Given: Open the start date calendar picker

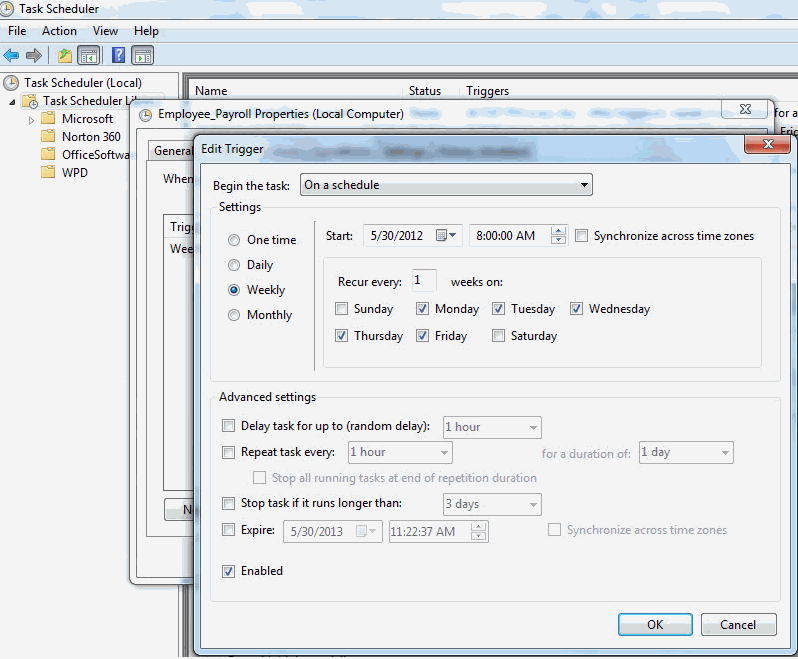Looking at the screenshot, I should 448,236.
